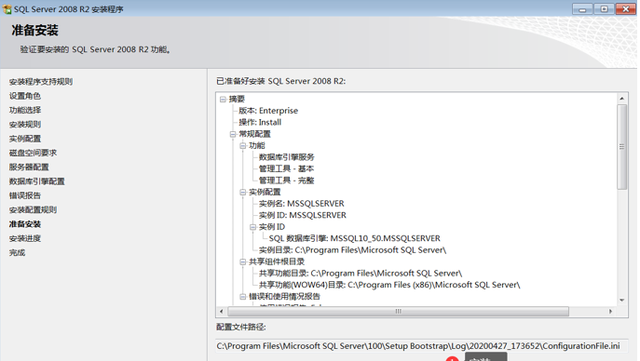Click the vertical scrollbar down arrow
Image resolution: width=640 pixels, height=361 pixels.
tap(622, 300)
